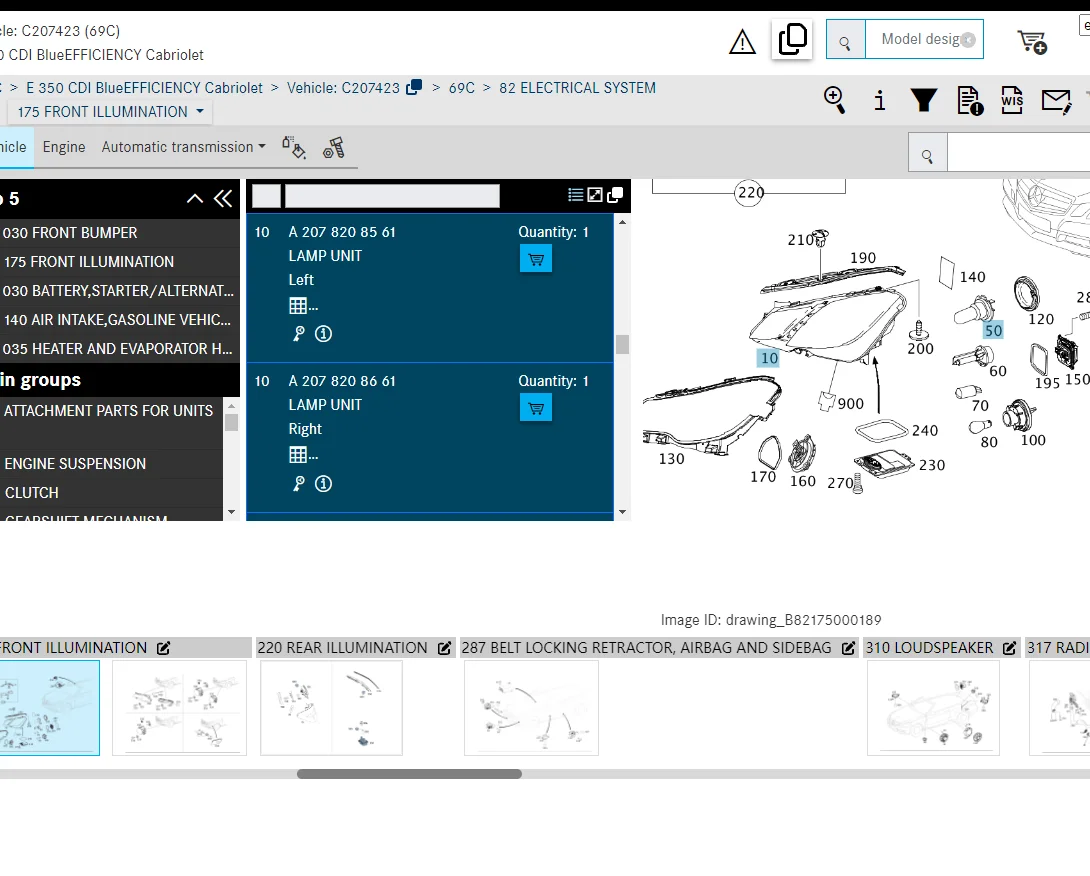Clear the Model designation search field
This screenshot has height=876, width=1090.
click(x=968, y=40)
